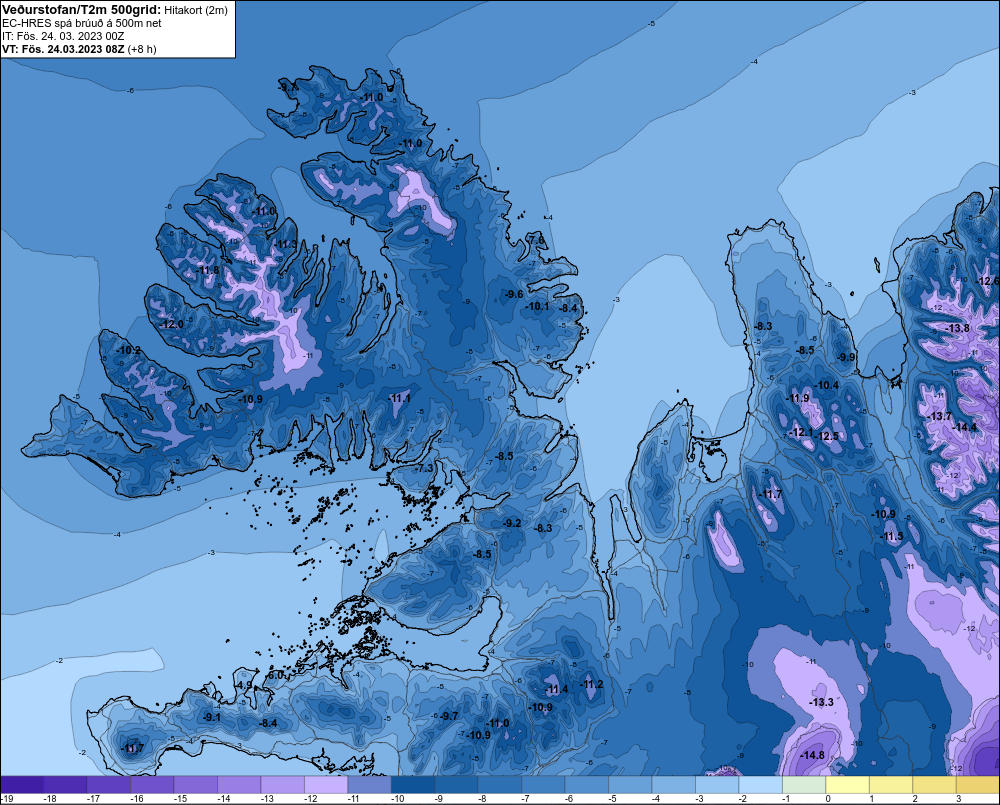Viewport: 1000px width, 805px height.
Task: Select legend swatch between -19 and -18
Action: 22,785
